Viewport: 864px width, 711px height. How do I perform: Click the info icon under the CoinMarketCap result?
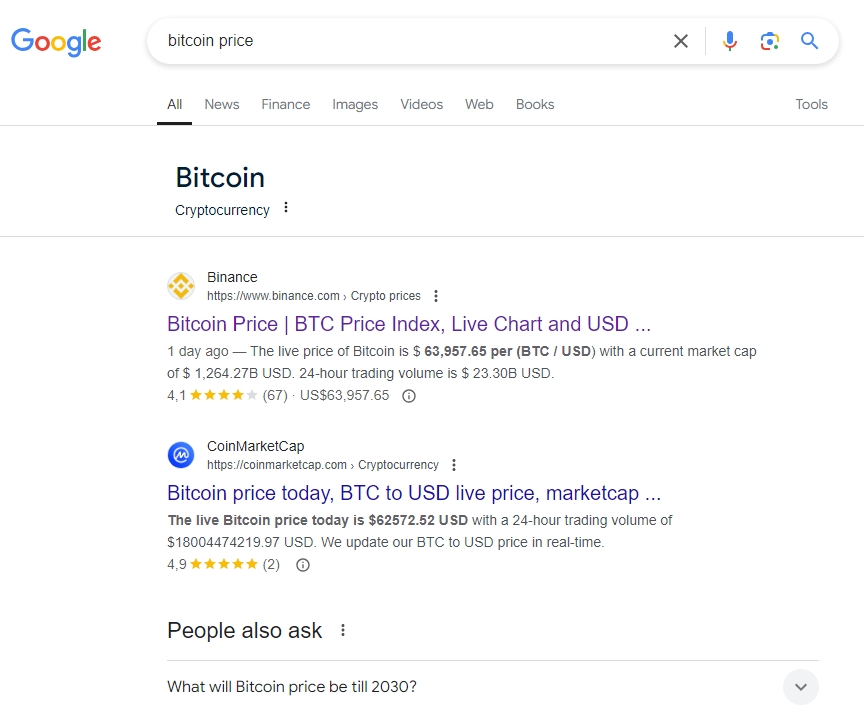point(303,565)
